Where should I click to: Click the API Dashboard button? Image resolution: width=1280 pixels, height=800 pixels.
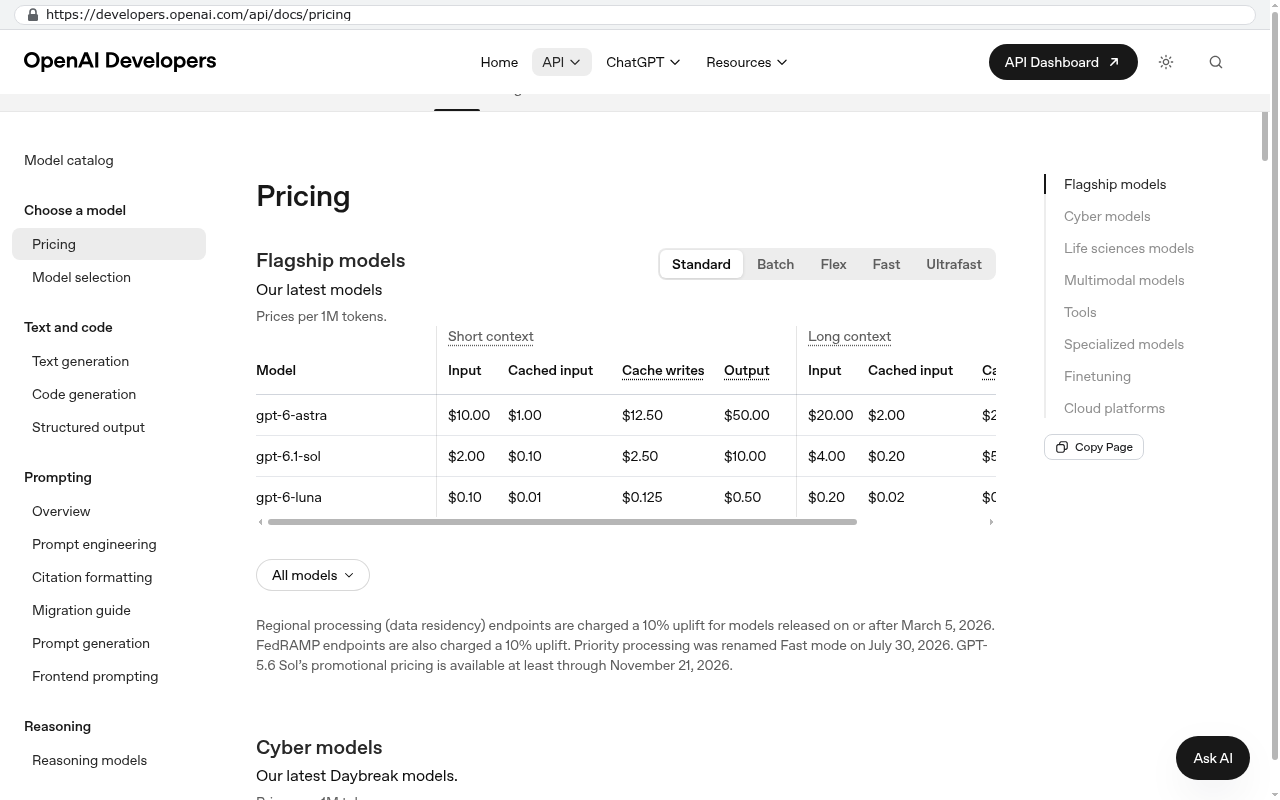pyautogui.click(x=1063, y=62)
